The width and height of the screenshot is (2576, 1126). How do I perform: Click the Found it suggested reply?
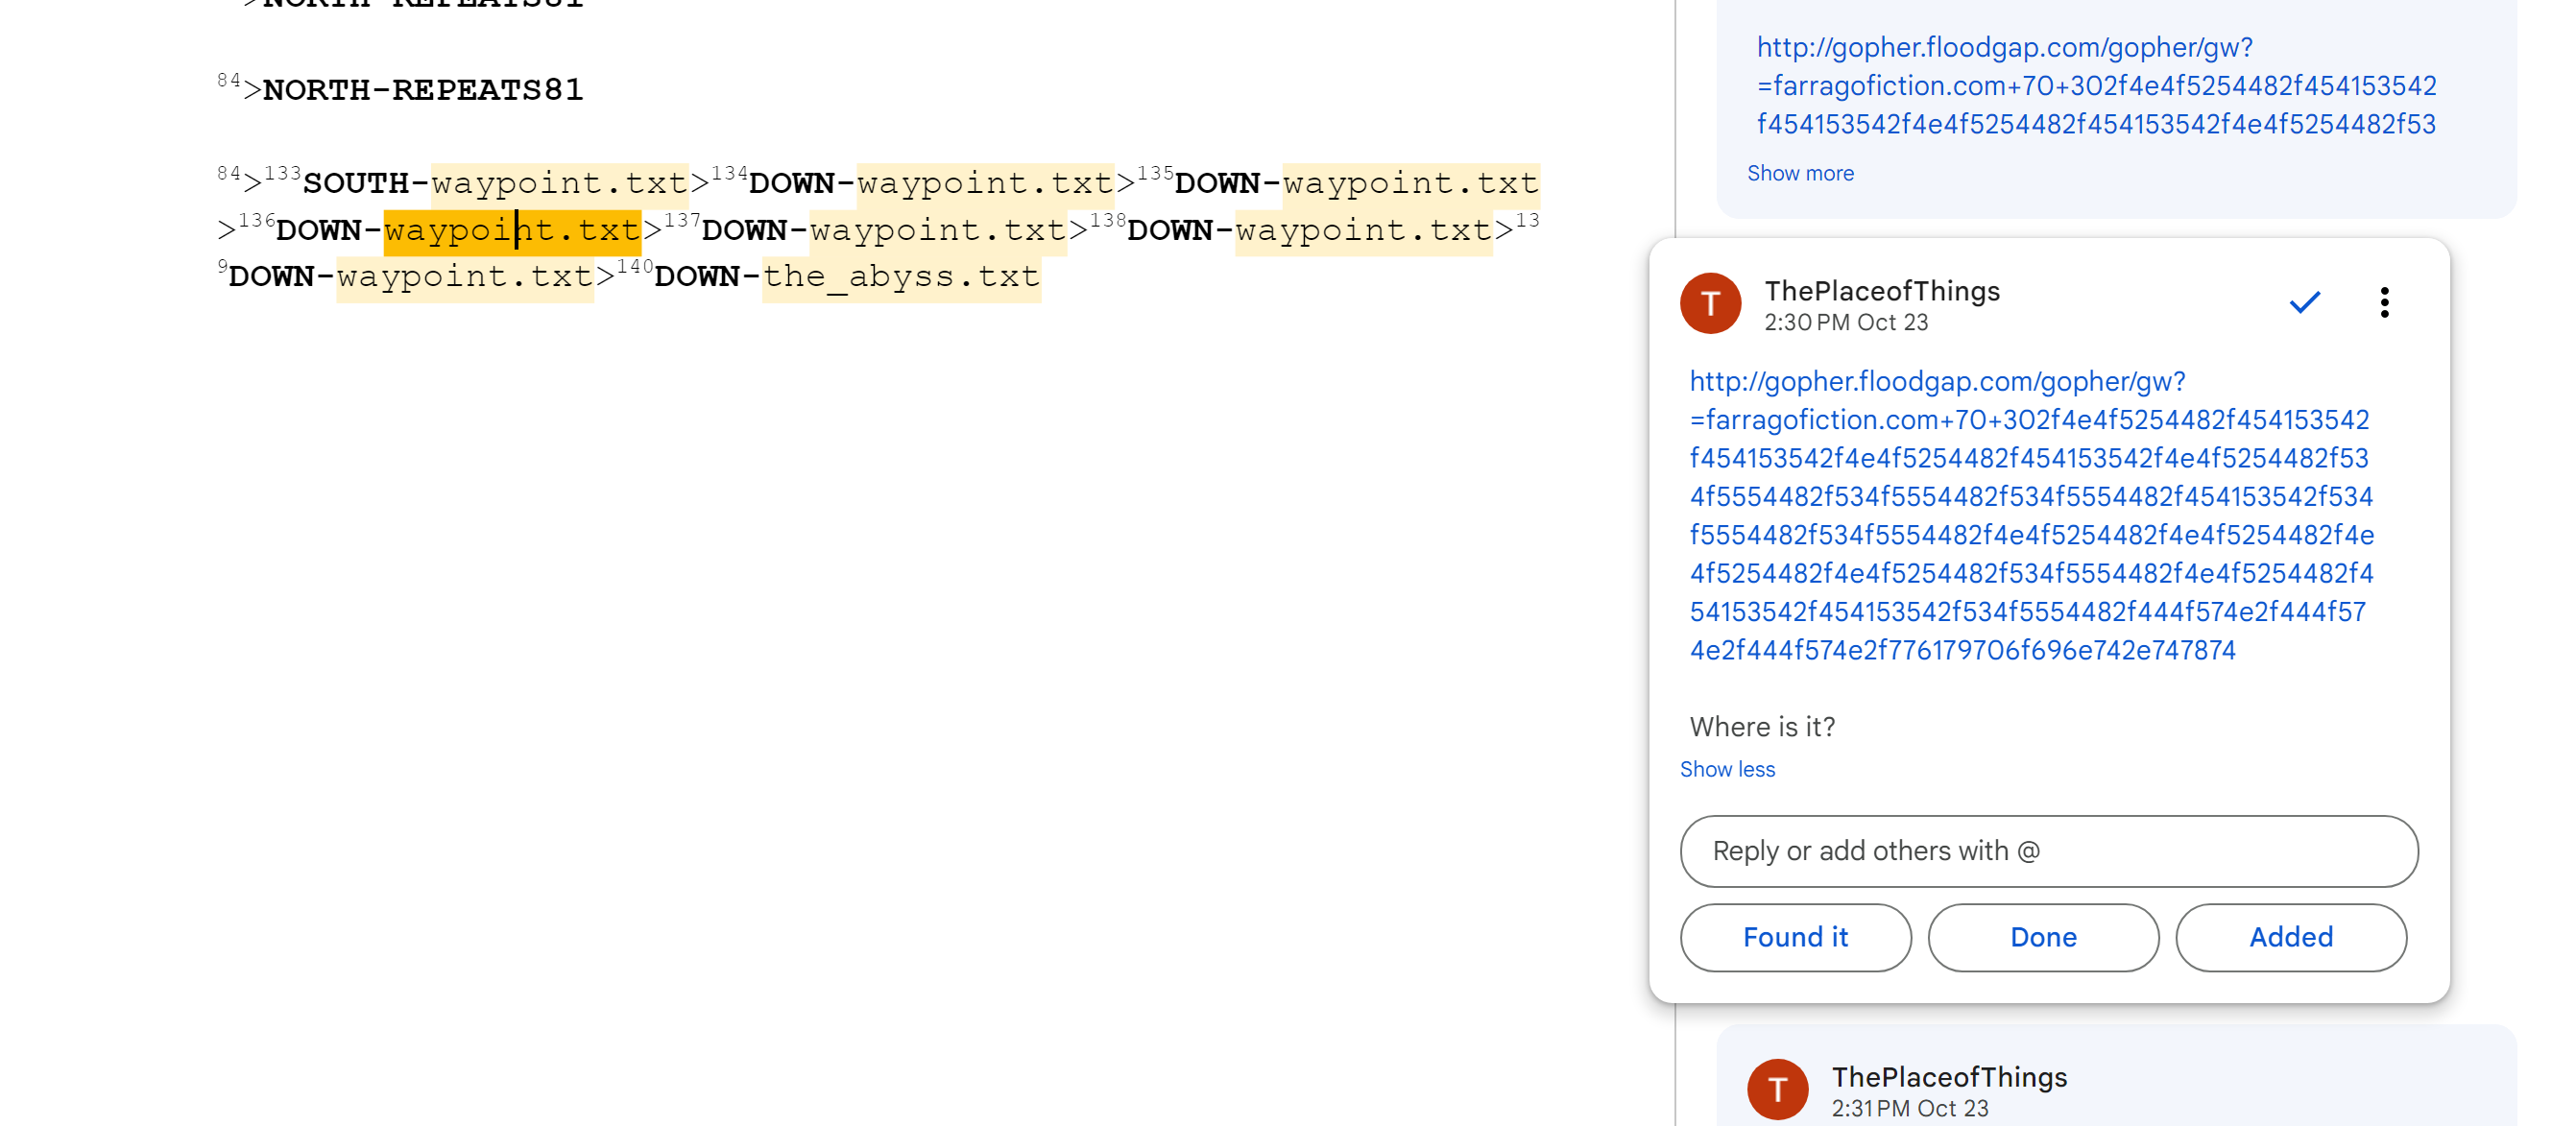1795,937
